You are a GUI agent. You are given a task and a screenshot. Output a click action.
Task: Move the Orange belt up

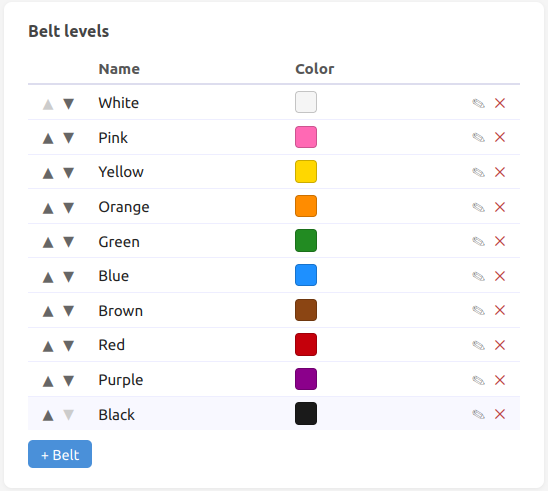(48, 208)
